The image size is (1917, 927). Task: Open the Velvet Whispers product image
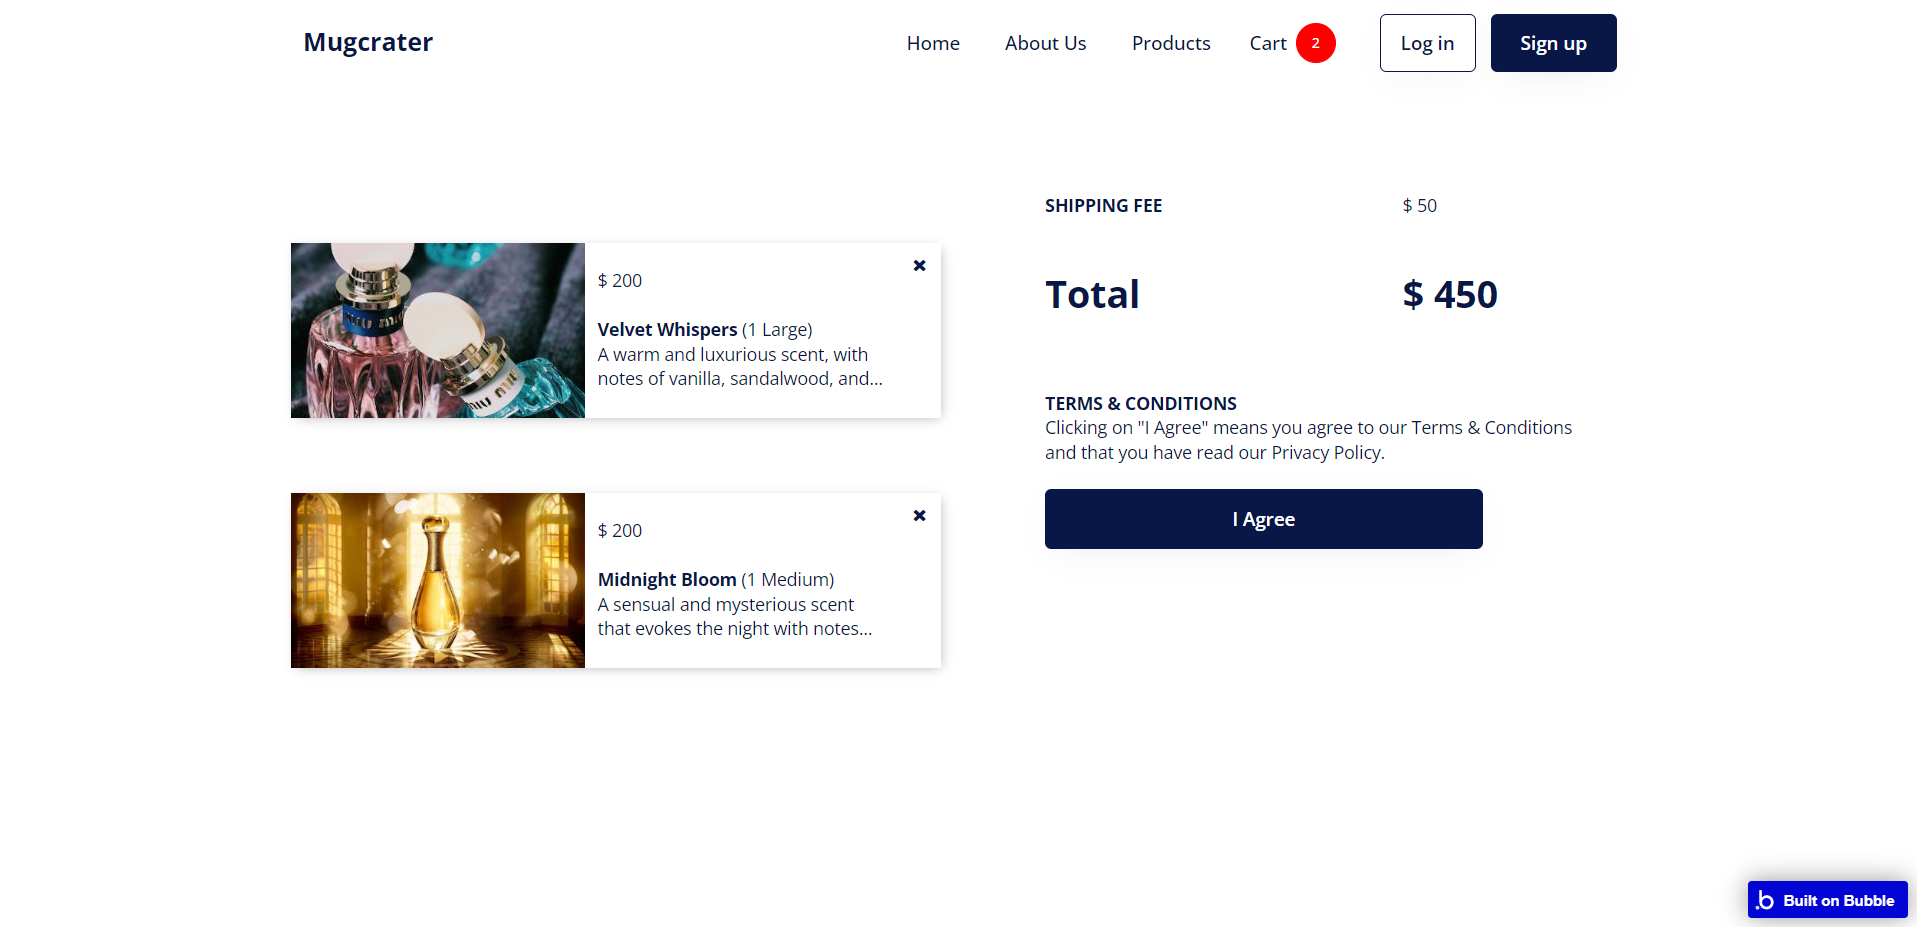[438, 330]
